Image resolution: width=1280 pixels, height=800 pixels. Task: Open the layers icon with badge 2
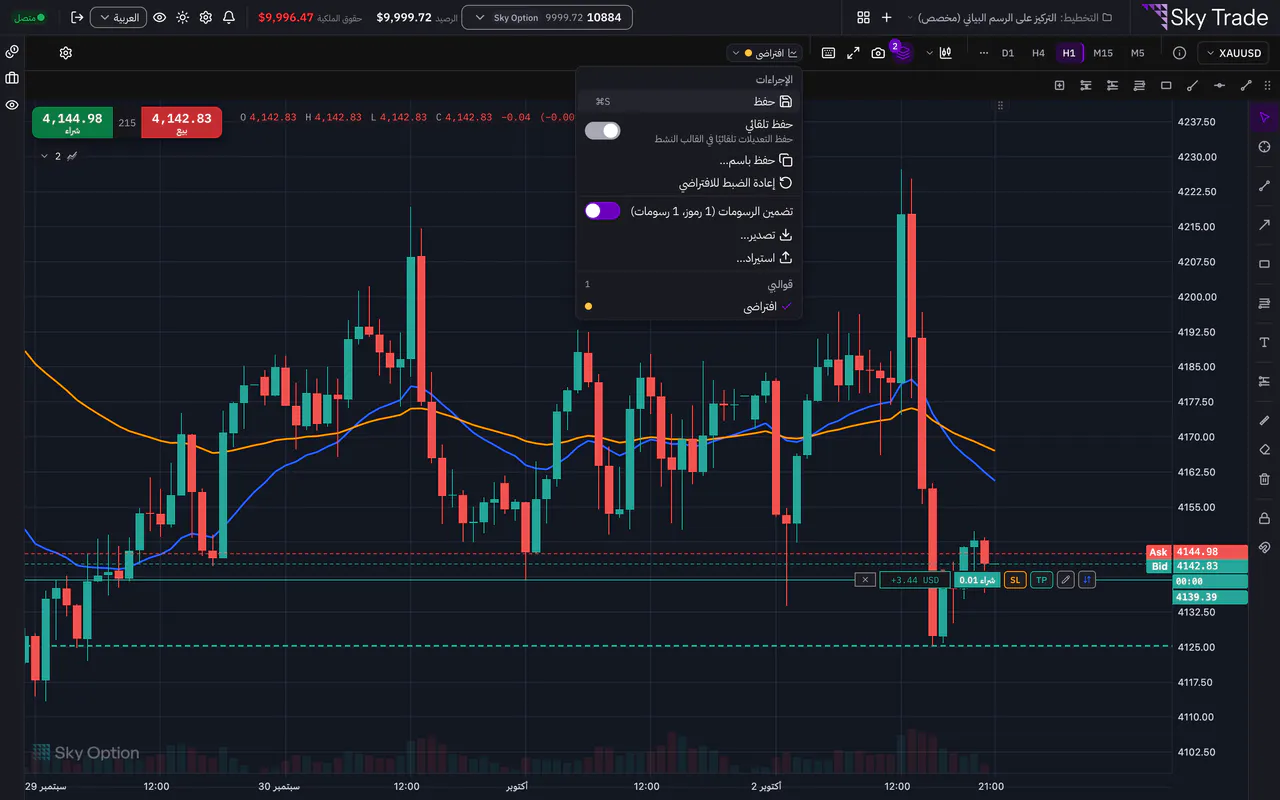[x=902, y=52]
